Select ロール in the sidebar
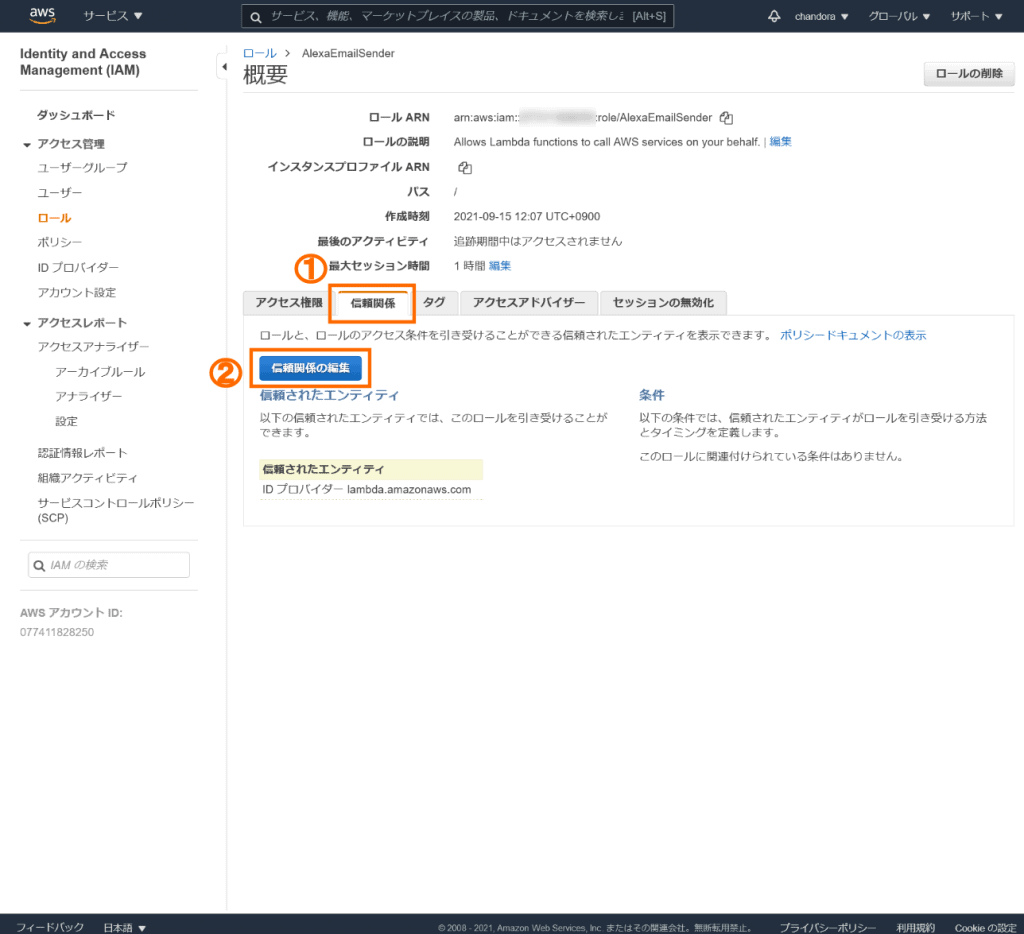The image size is (1024, 934). click(54, 217)
